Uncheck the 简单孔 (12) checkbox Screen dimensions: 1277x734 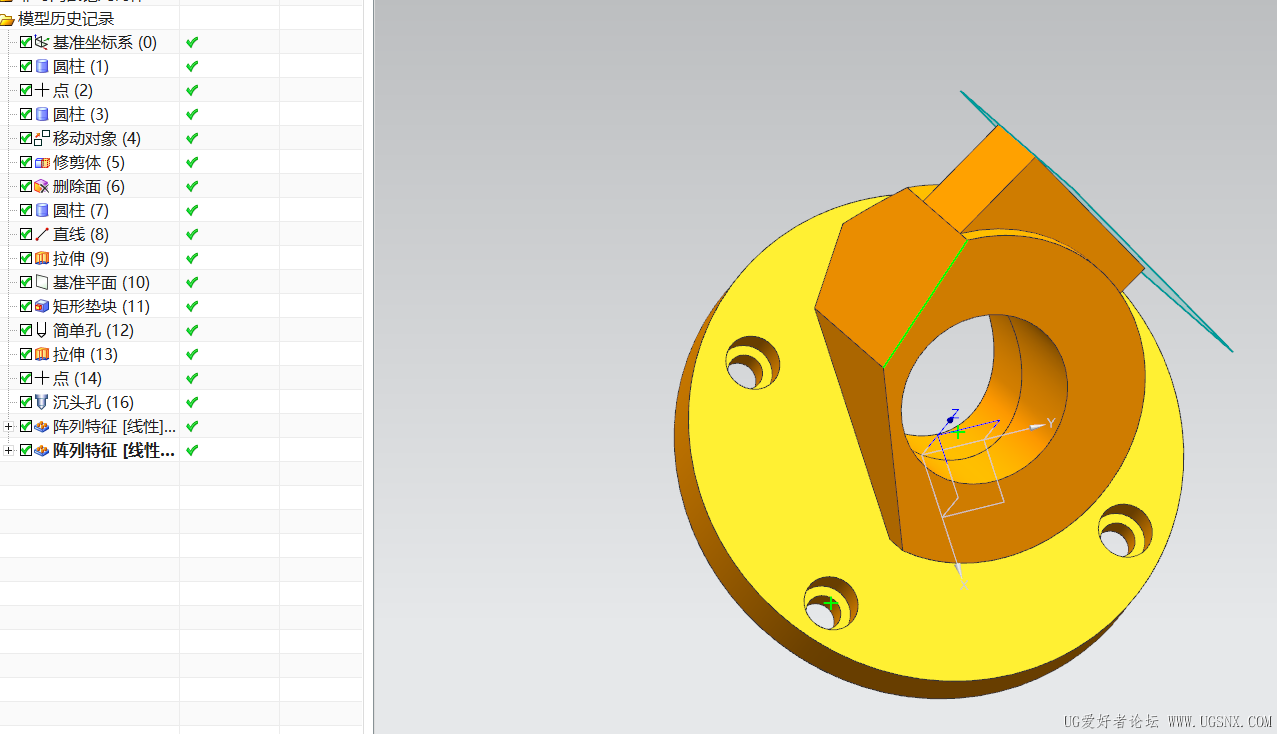click(26, 330)
